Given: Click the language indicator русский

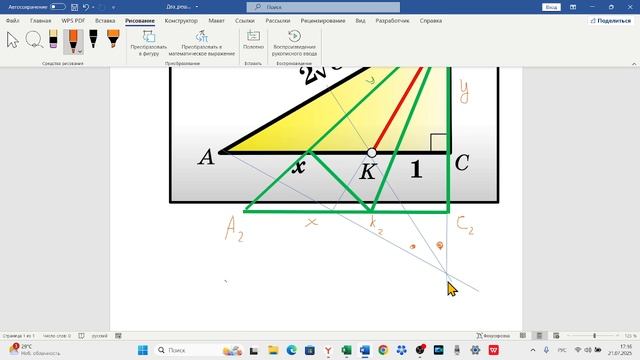Looking at the screenshot, I should coord(99,336).
